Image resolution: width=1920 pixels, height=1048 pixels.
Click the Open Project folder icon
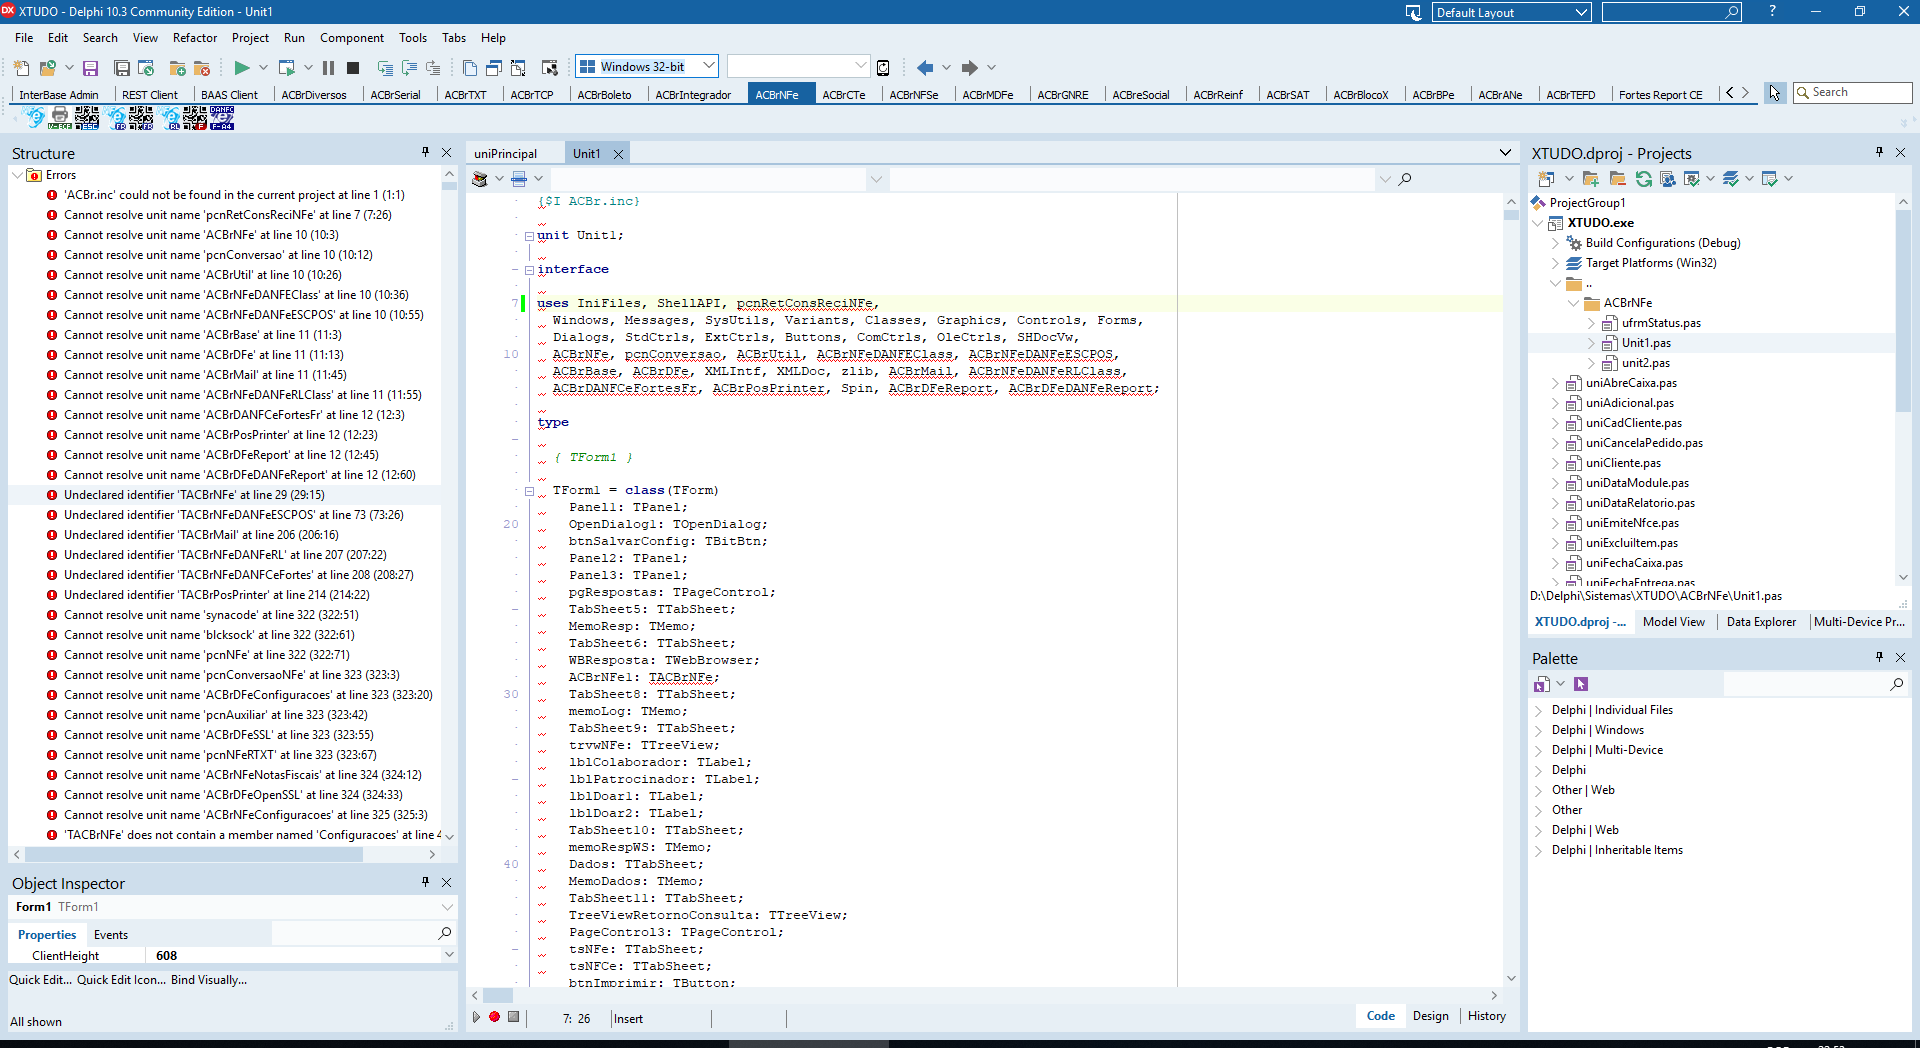coord(47,68)
